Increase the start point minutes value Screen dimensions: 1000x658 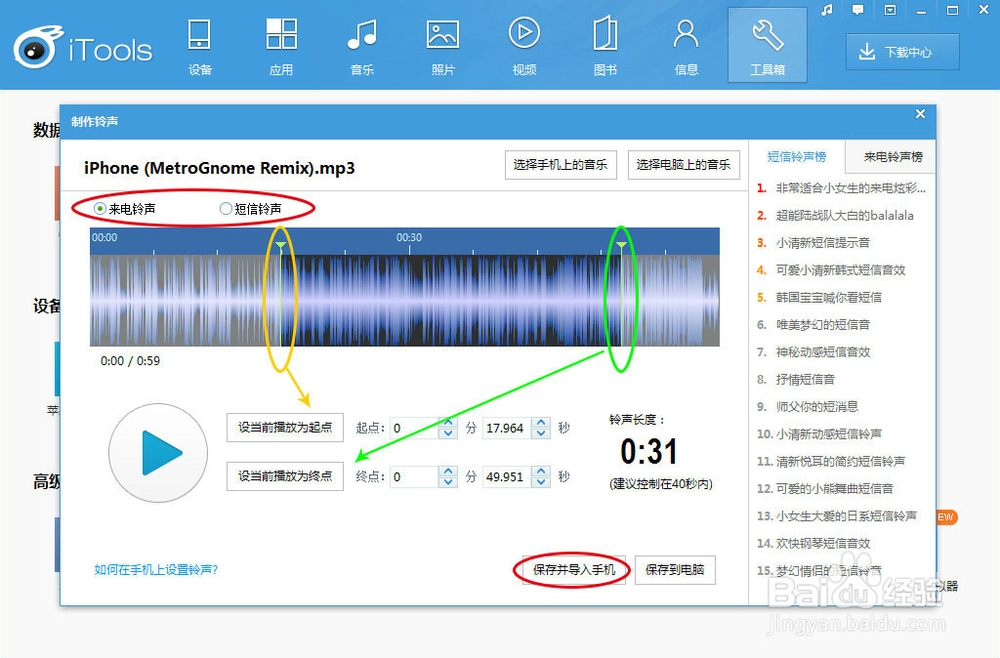tap(448, 422)
